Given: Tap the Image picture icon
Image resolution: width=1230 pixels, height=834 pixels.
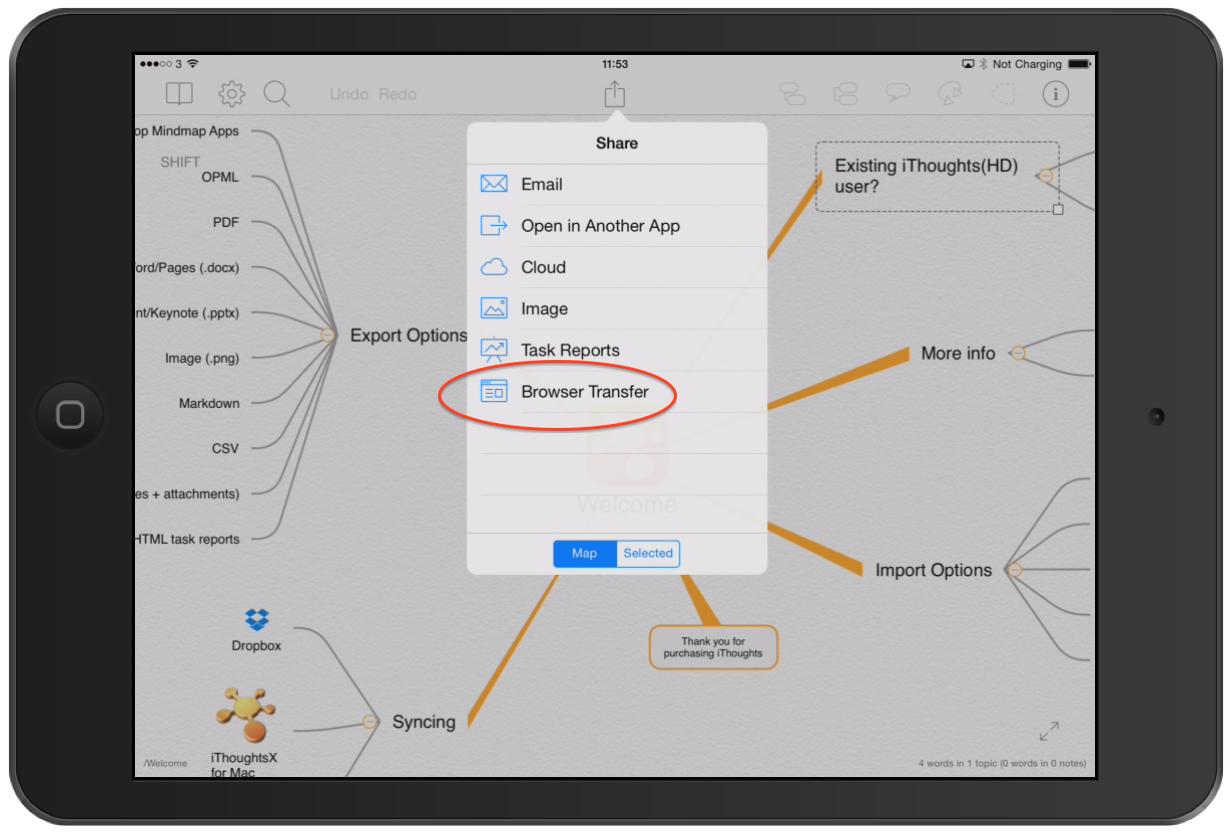Looking at the screenshot, I should point(494,308).
